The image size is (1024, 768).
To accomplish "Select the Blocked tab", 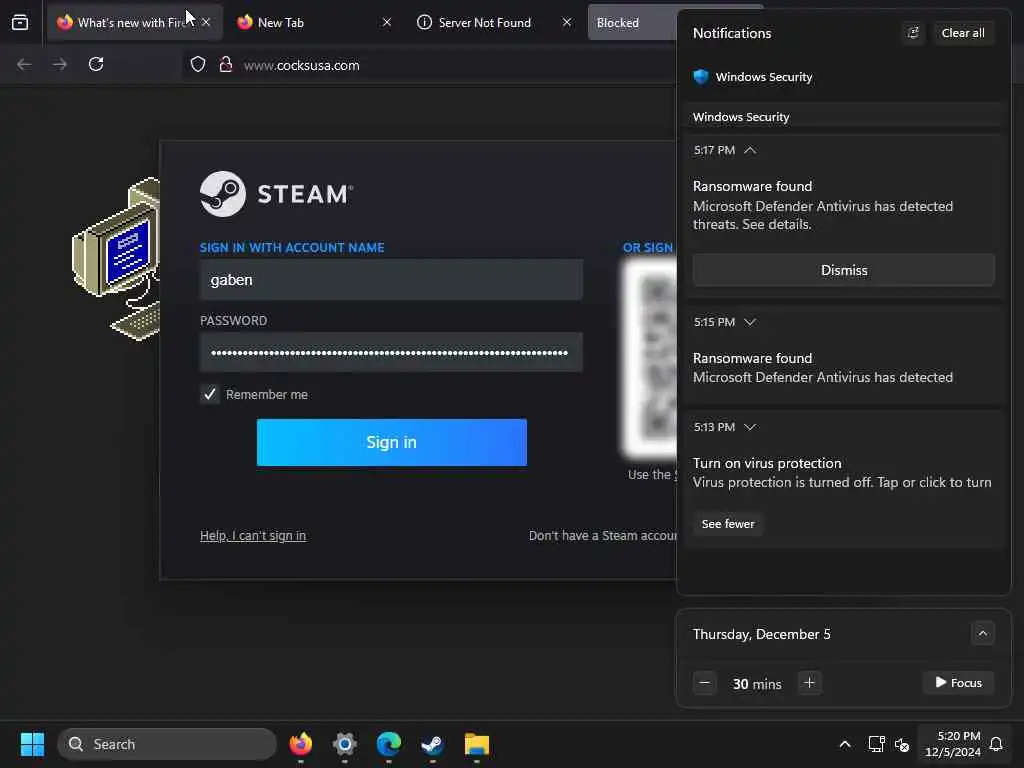I will click(x=632, y=22).
